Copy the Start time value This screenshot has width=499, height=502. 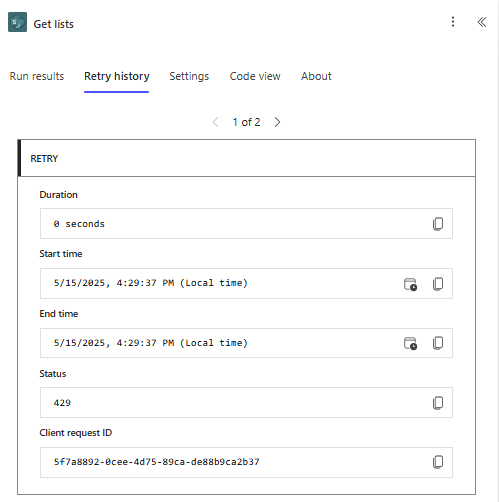[x=438, y=284]
